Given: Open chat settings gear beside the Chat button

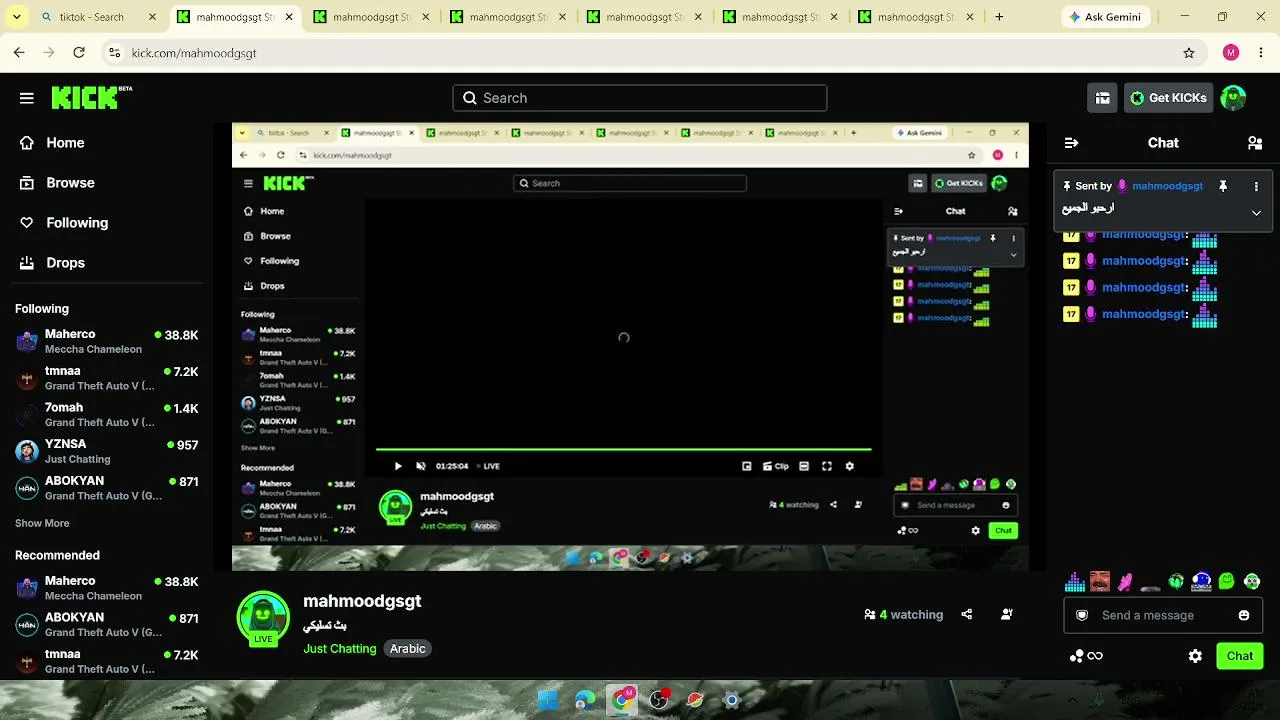Looking at the screenshot, I should pos(1195,656).
